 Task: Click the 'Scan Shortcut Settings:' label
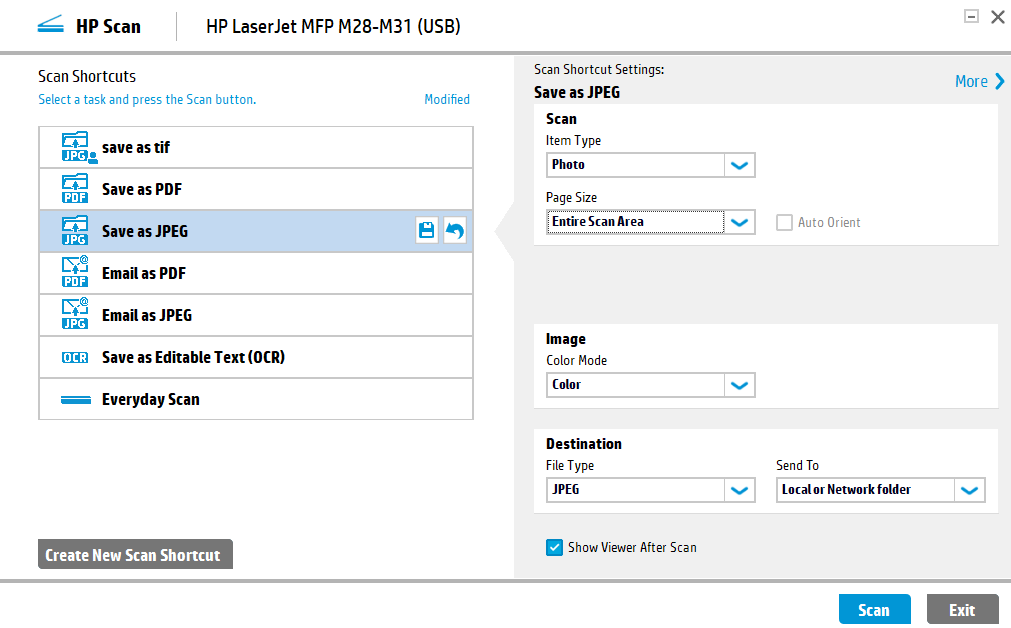pos(599,69)
